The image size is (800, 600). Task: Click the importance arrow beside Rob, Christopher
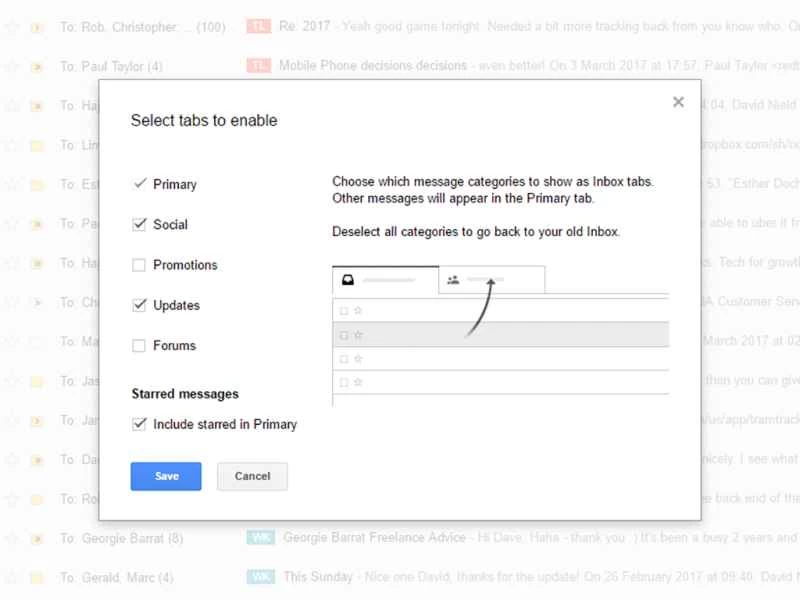pos(35,27)
